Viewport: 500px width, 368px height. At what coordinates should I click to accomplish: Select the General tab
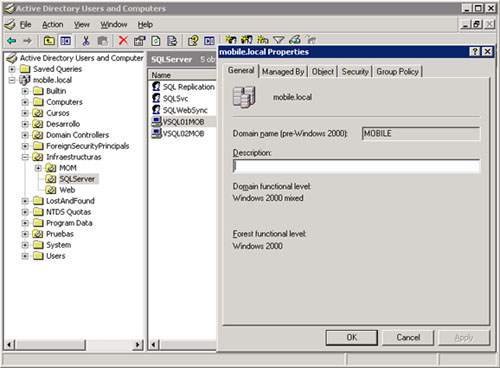[x=241, y=71]
